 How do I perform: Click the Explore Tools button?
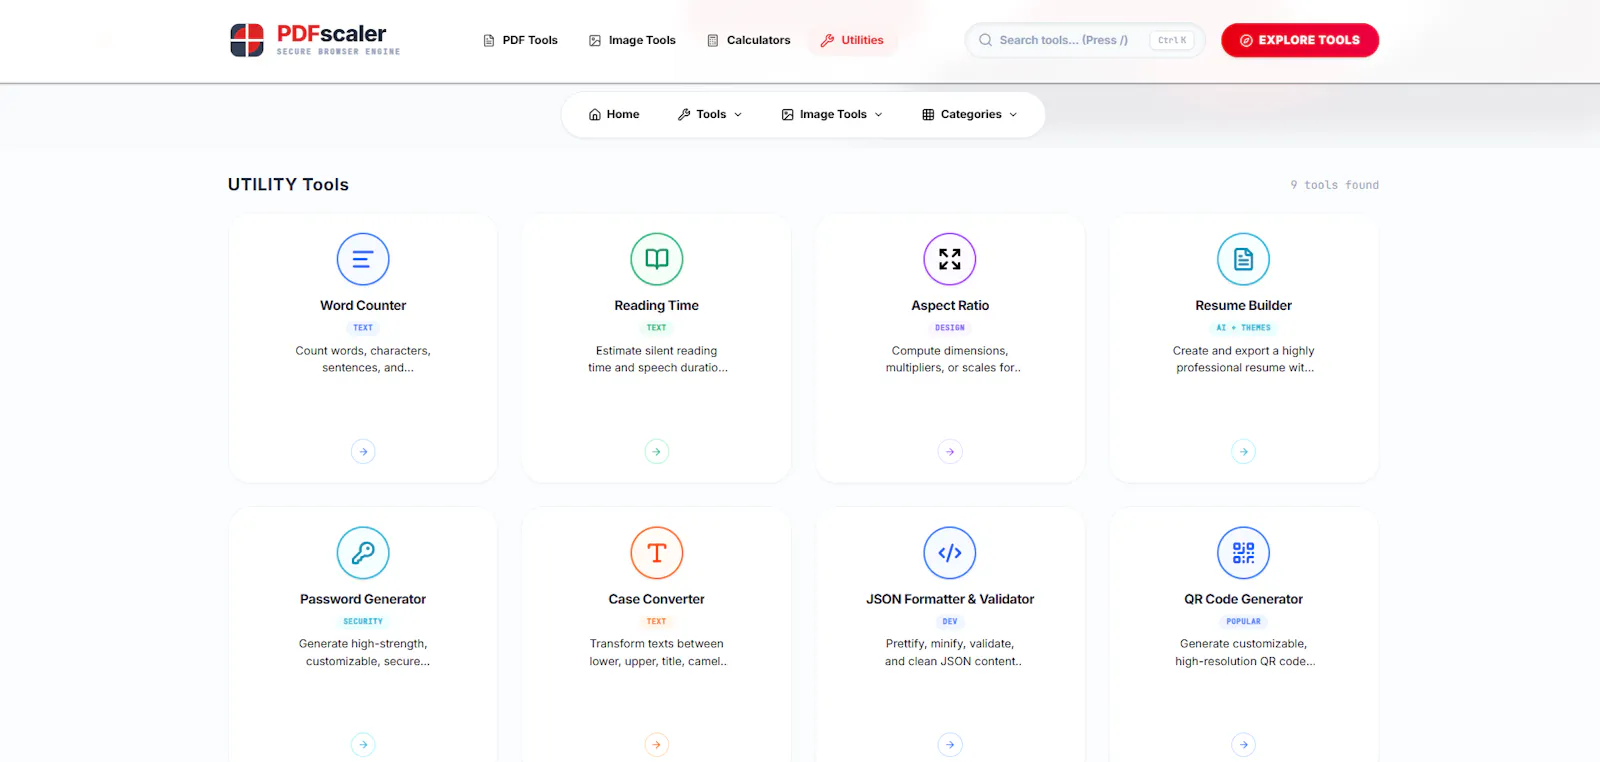click(1300, 40)
